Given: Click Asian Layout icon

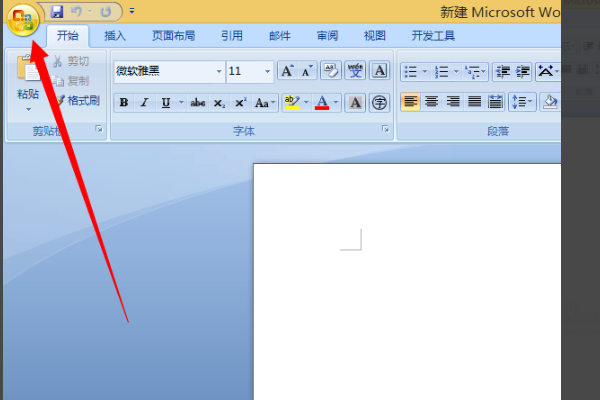Looking at the screenshot, I should tap(548, 72).
